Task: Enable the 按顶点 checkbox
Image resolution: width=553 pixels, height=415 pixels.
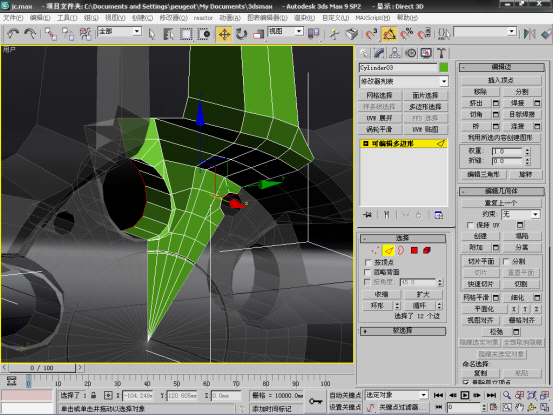Action: point(368,262)
